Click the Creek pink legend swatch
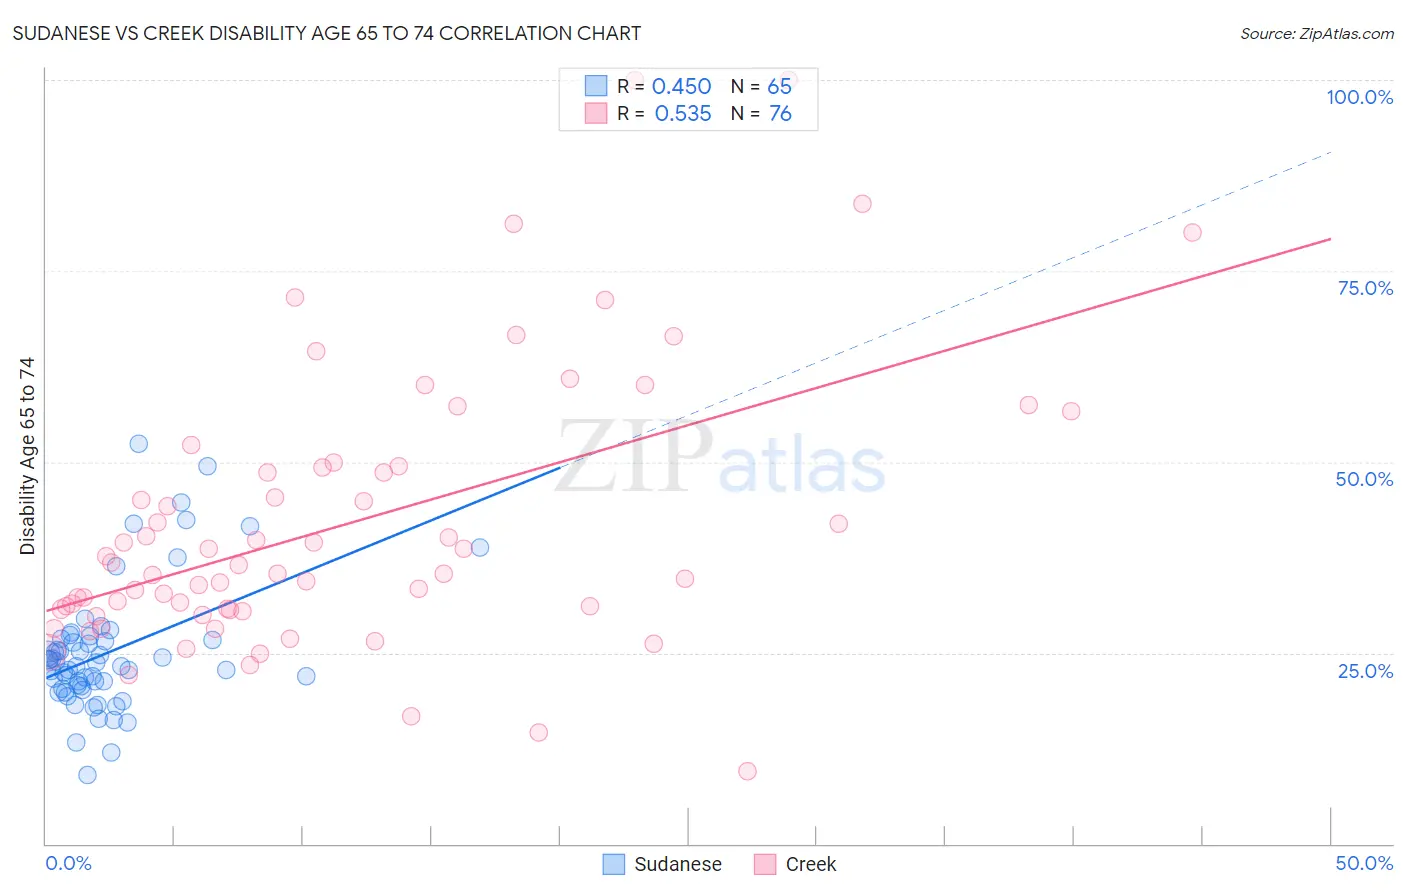Image resolution: width=1406 pixels, height=892 pixels. coord(765,864)
